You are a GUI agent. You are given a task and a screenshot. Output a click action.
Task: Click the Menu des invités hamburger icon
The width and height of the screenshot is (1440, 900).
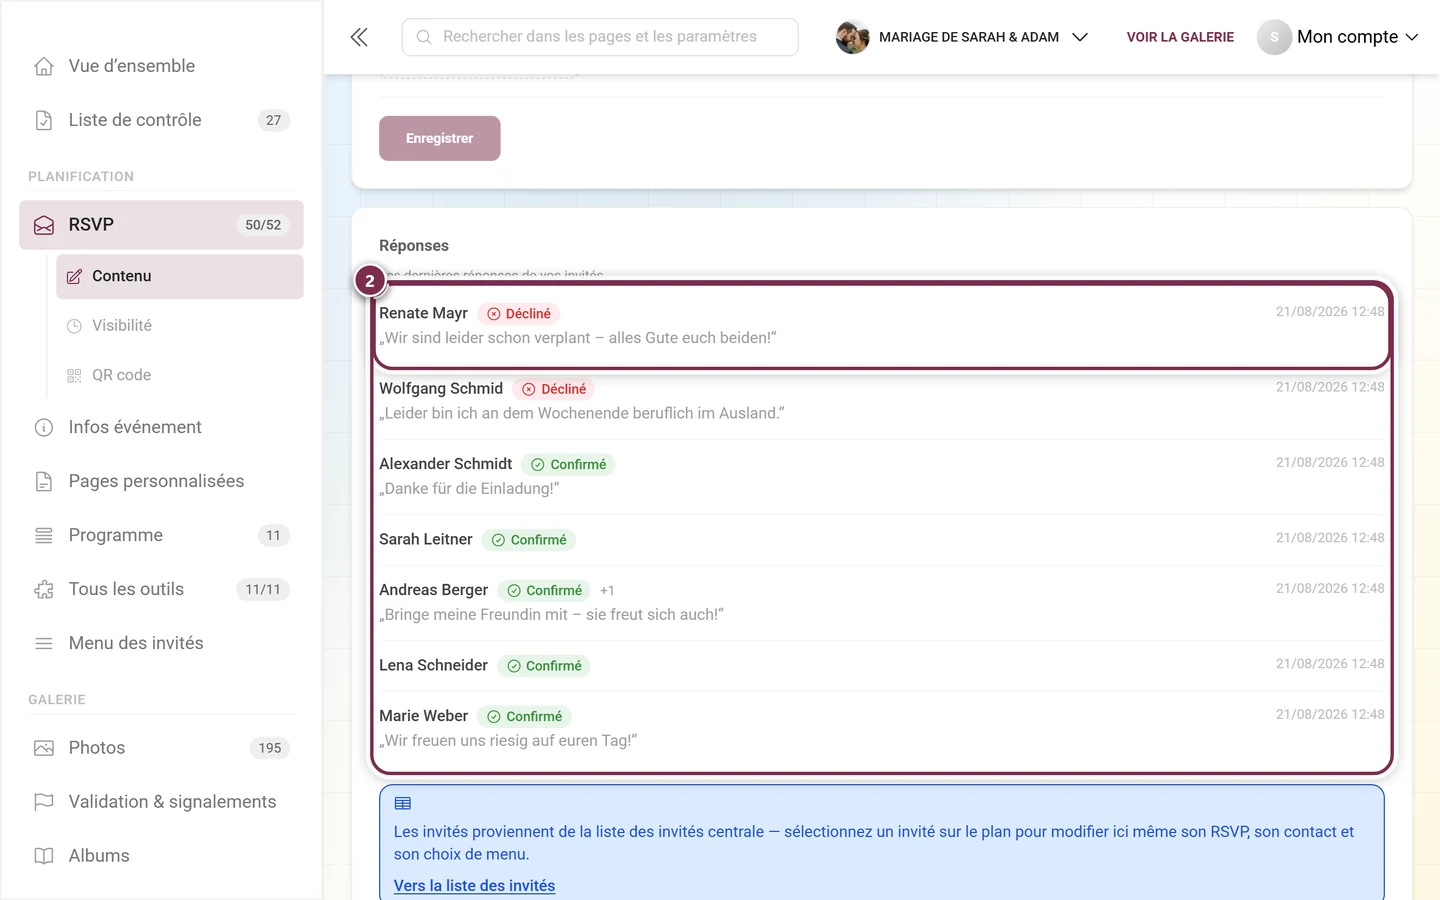click(44, 643)
